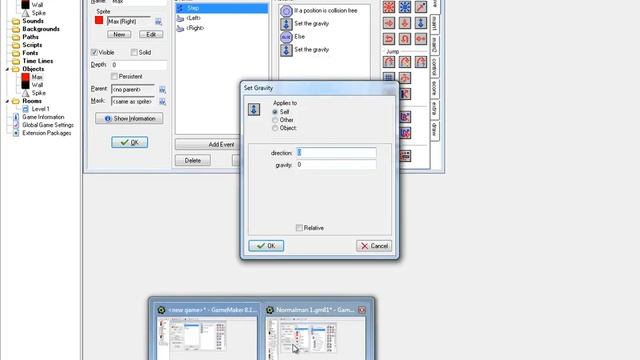Viewport: 640px width, 360px height.
Task: Switch to the extra tab
Action: 434,109
